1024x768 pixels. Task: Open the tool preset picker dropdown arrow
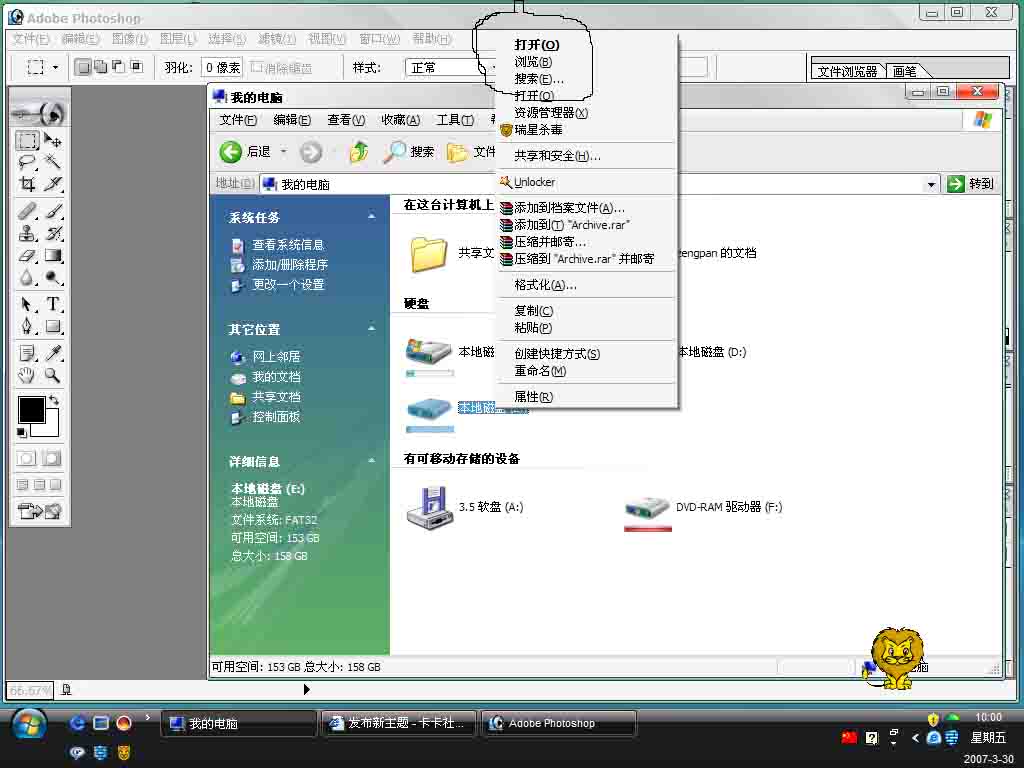click(x=56, y=67)
